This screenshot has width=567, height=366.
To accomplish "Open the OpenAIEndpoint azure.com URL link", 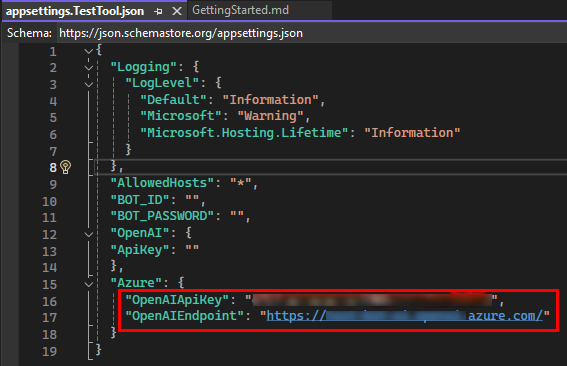I will click(405, 316).
